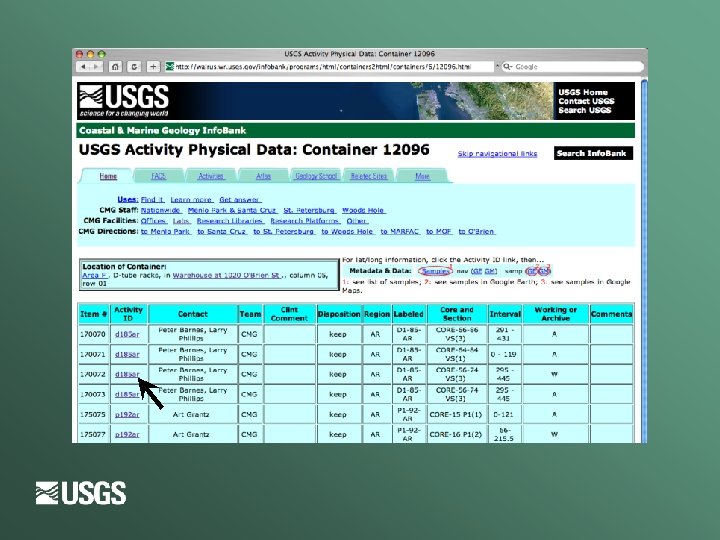Click 'Art Grantz' in row 175075
This screenshot has height=540, width=720.
tap(191, 414)
